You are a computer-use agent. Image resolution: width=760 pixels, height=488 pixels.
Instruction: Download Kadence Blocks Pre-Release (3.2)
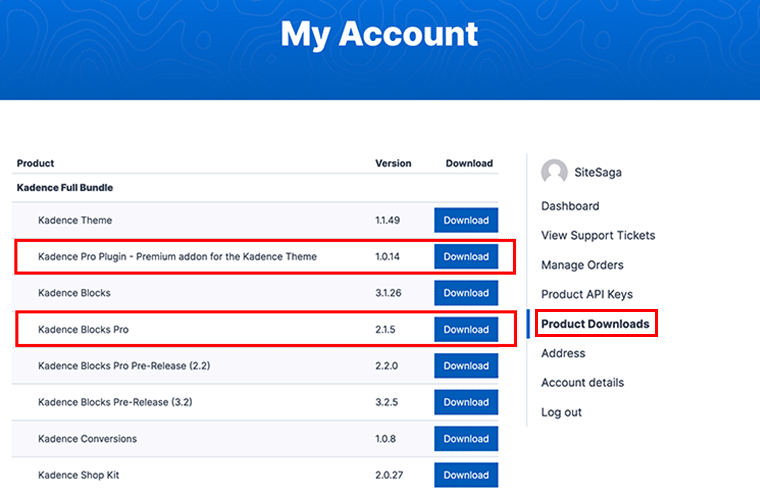tap(466, 402)
